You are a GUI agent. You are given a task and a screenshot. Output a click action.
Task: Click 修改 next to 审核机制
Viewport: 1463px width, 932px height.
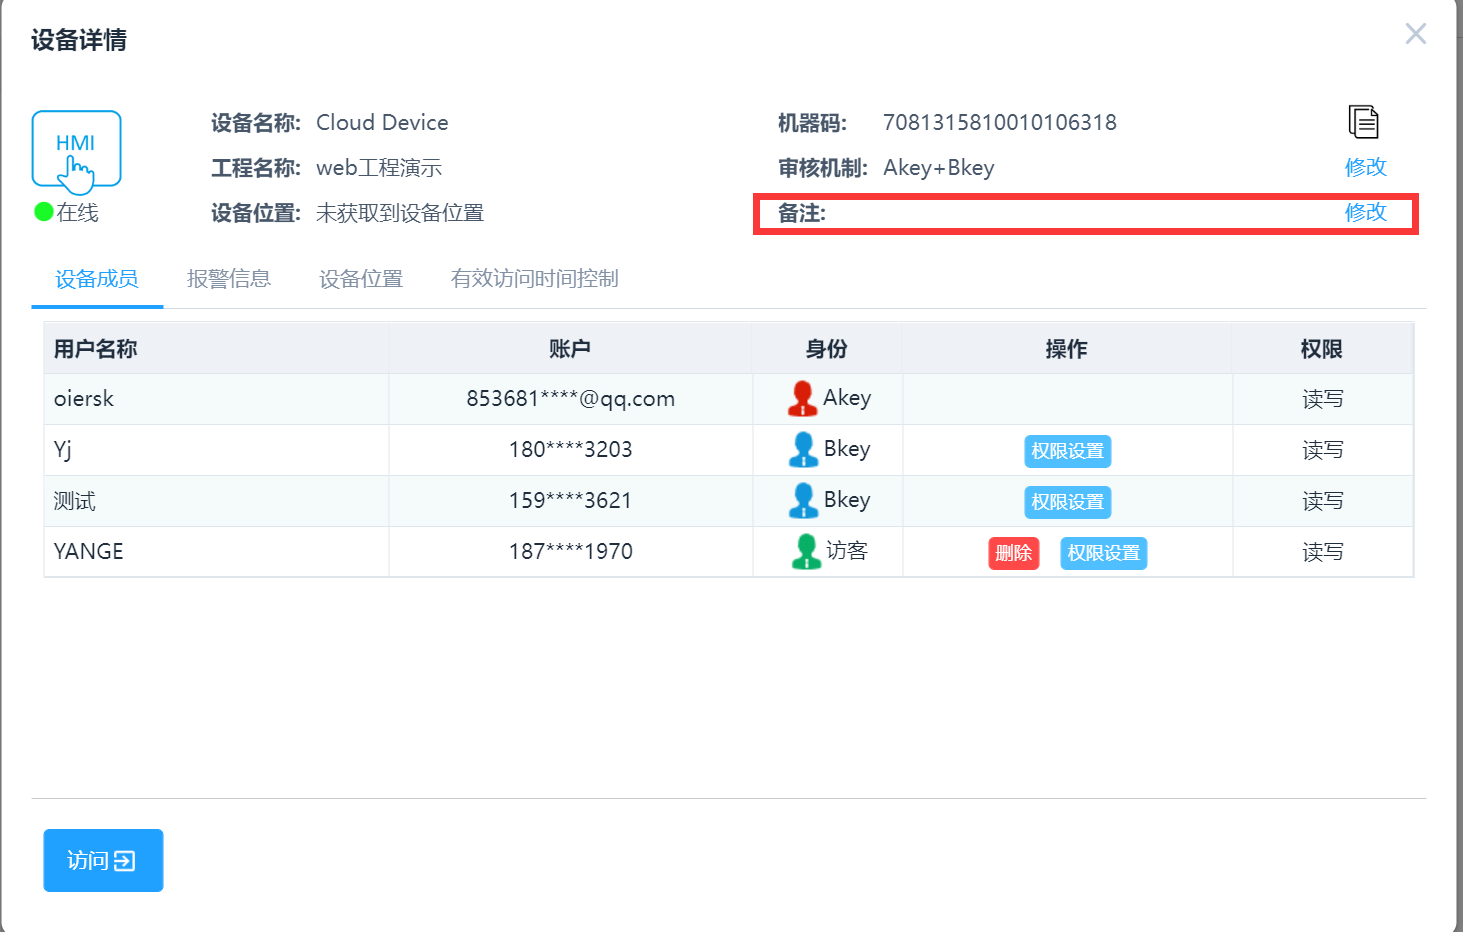coord(1366,167)
